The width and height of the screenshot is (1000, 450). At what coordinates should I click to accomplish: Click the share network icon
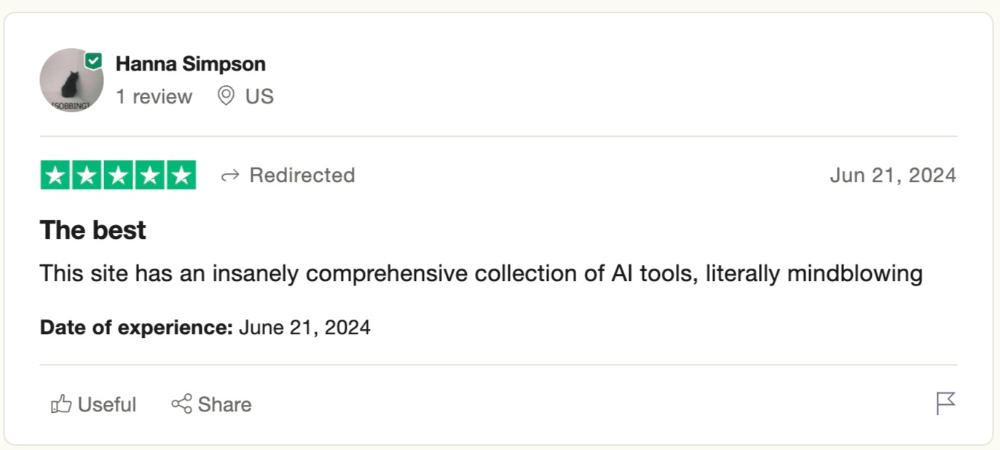(x=181, y=404)
